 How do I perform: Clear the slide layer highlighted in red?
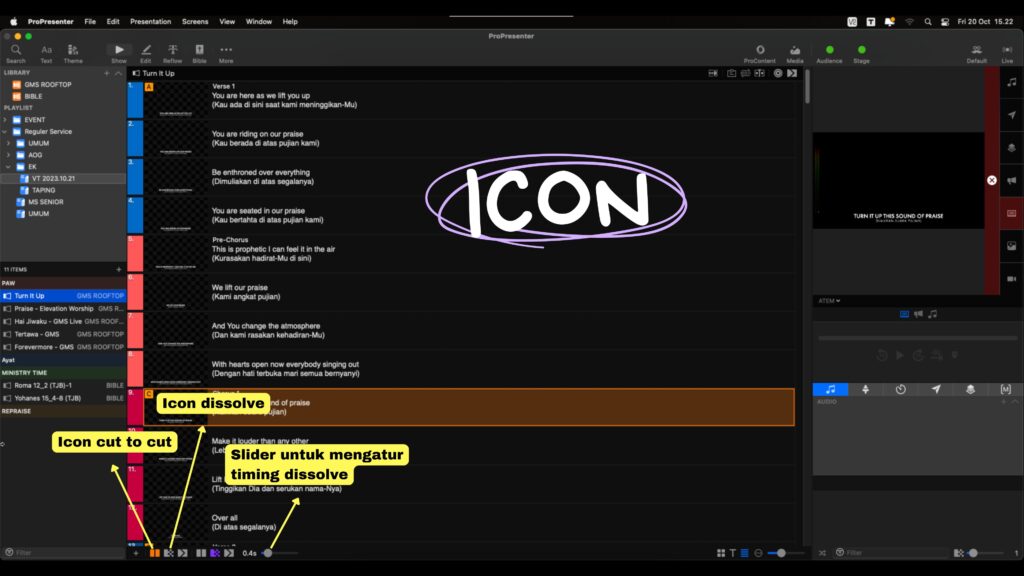(x=1012, y=213)
